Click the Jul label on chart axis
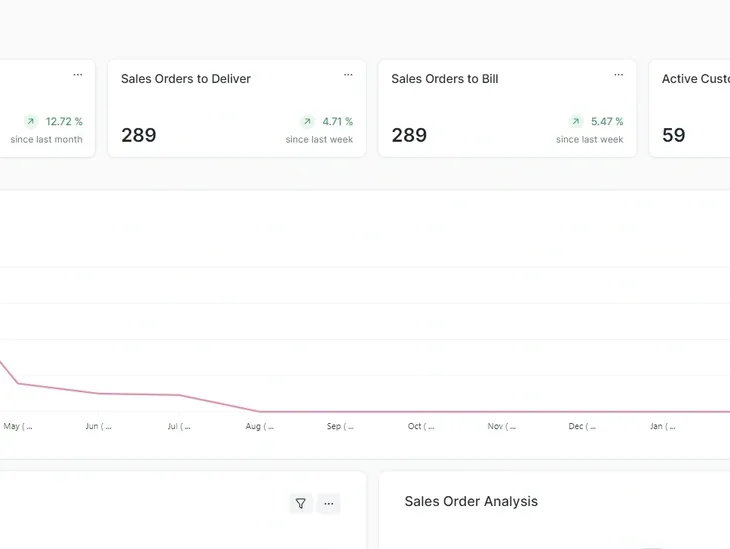 point(179,426)
